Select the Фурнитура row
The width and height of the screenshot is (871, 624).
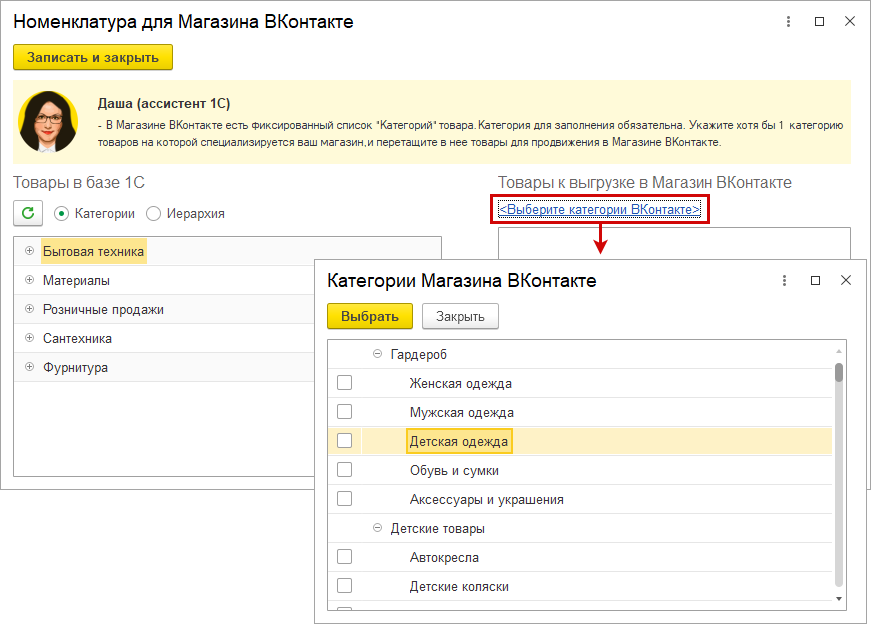164,367
